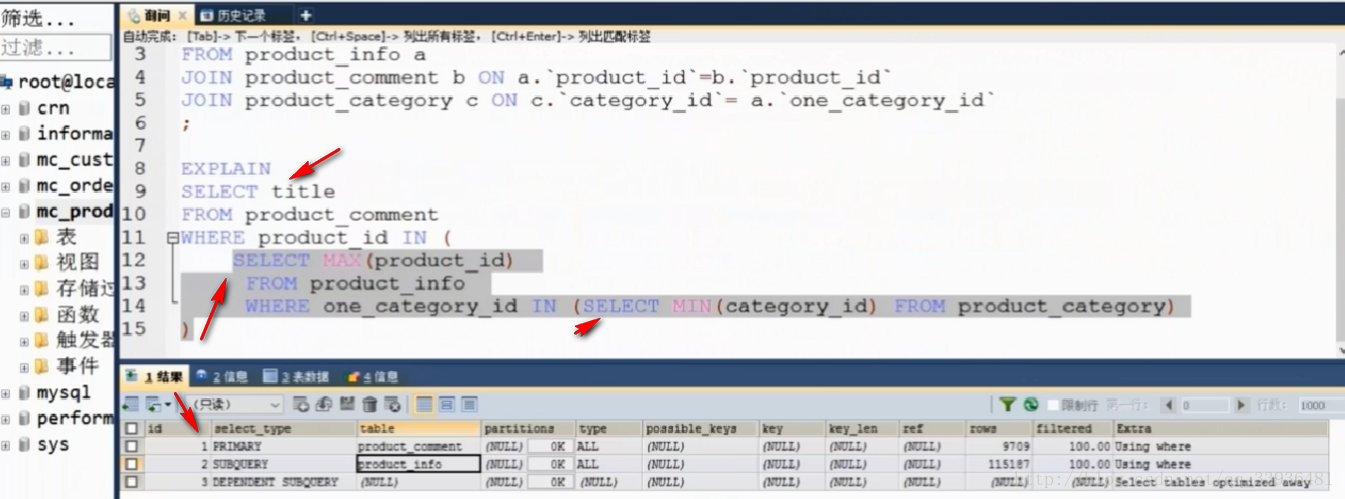Expand the 视图 views folder
Screen dimensions: 1345x499
point(24,264)
